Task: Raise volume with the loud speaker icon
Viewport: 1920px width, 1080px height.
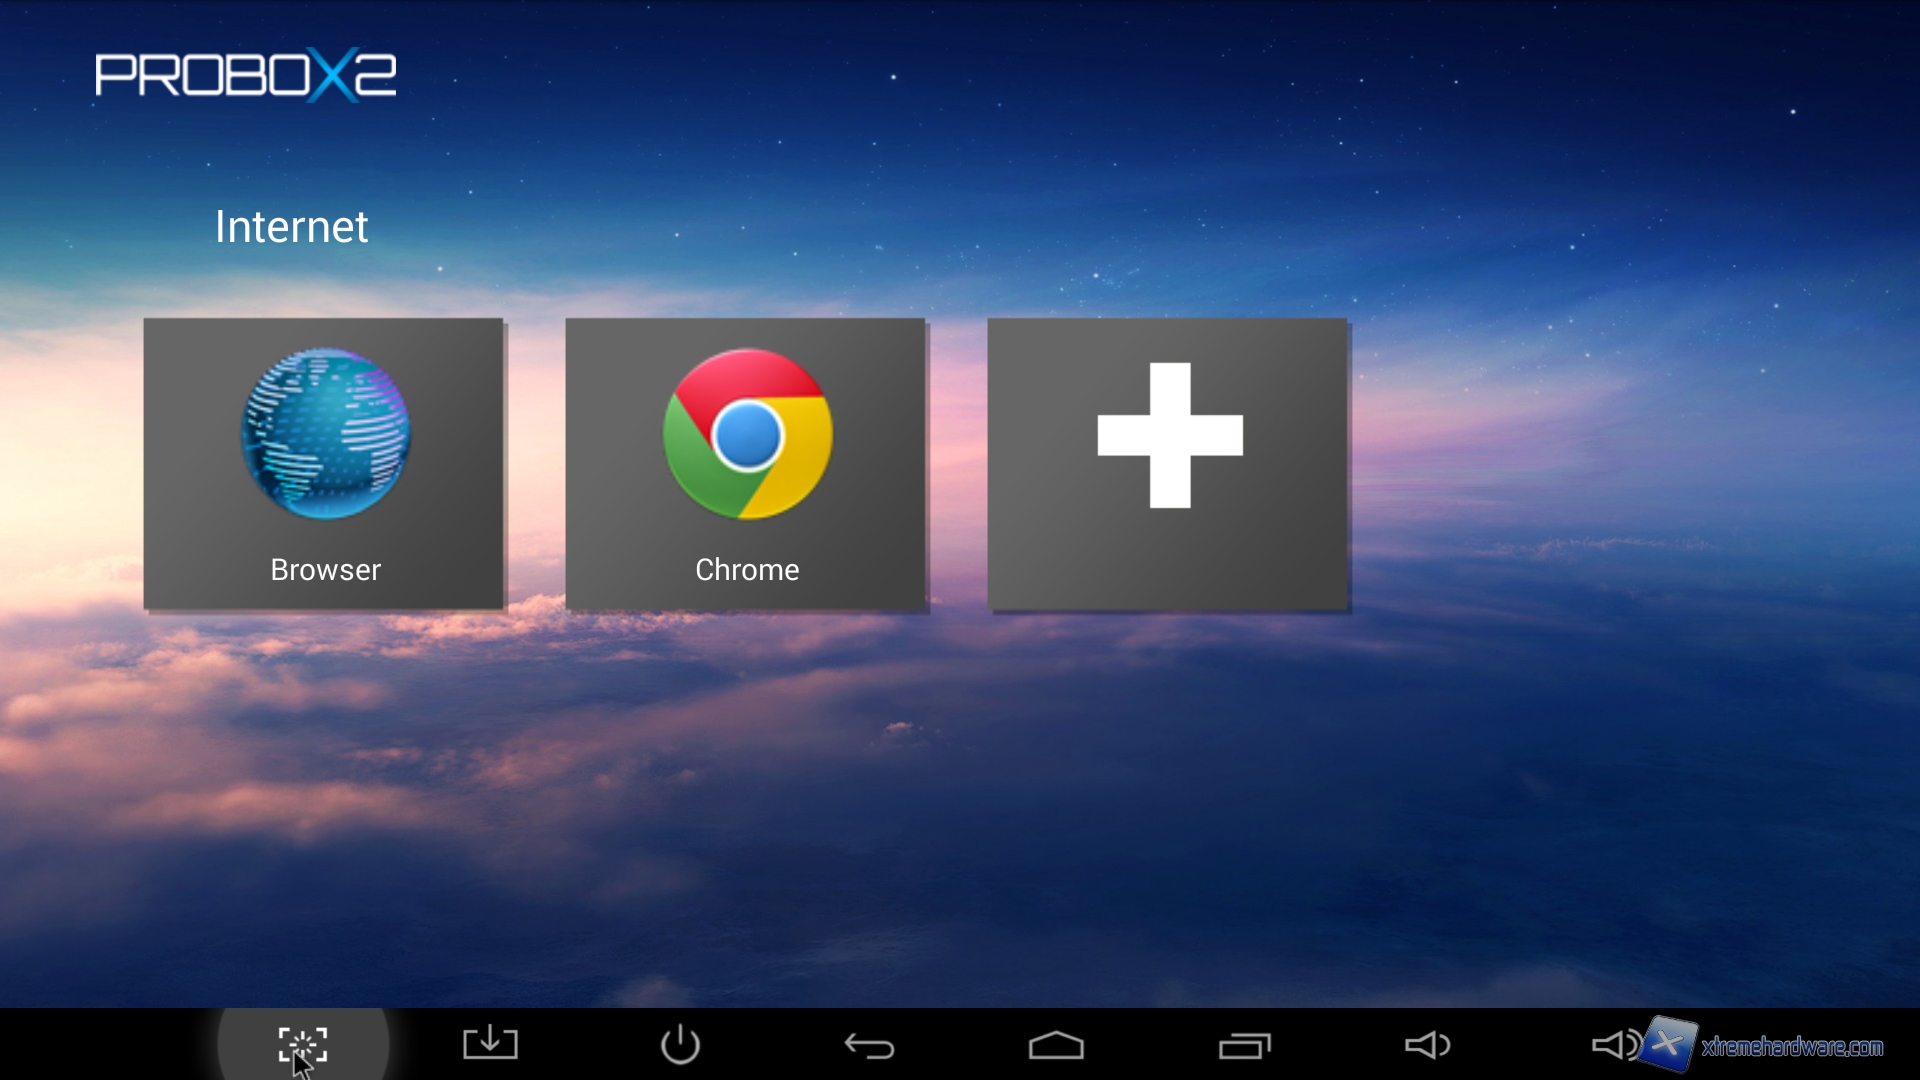Action: coord(1612,1046)
